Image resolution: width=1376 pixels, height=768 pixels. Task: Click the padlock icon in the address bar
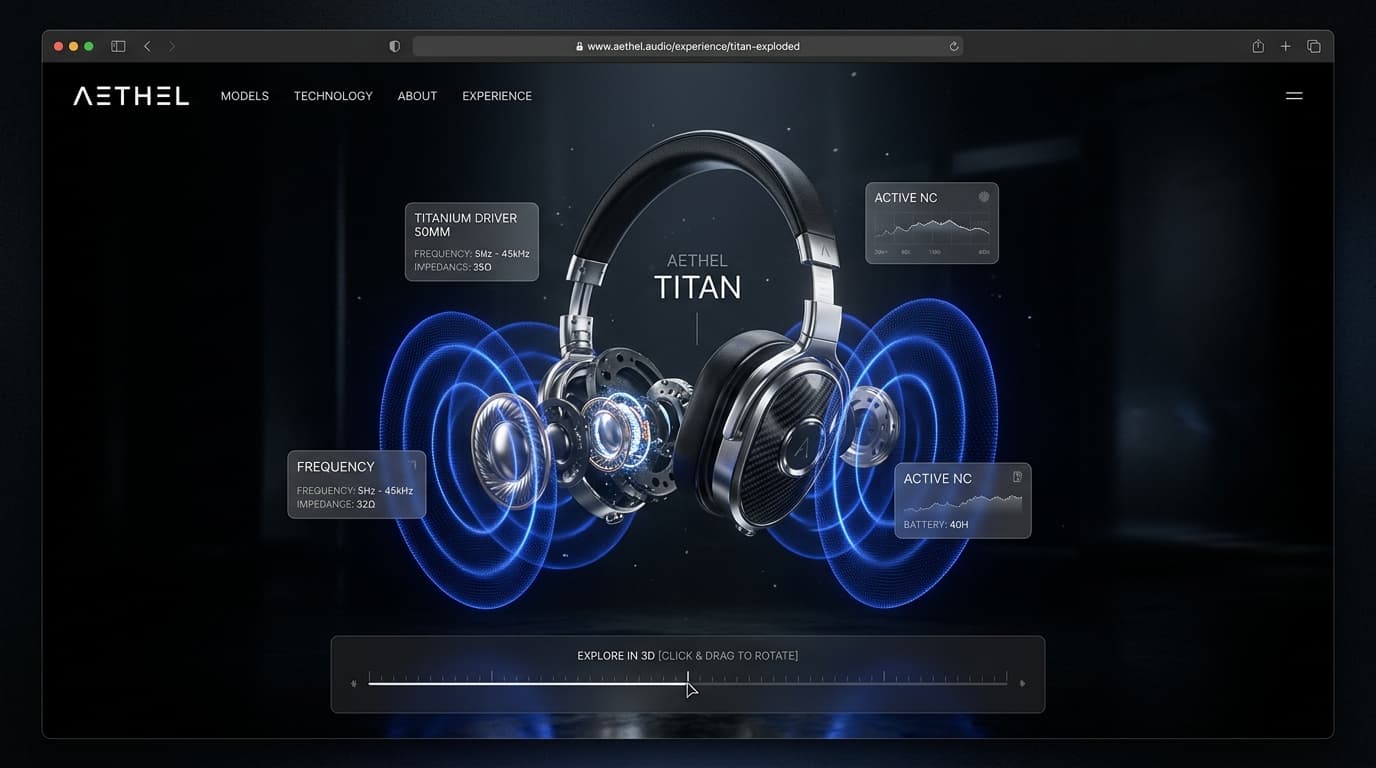pyautogui.click(x=579, y=46)
